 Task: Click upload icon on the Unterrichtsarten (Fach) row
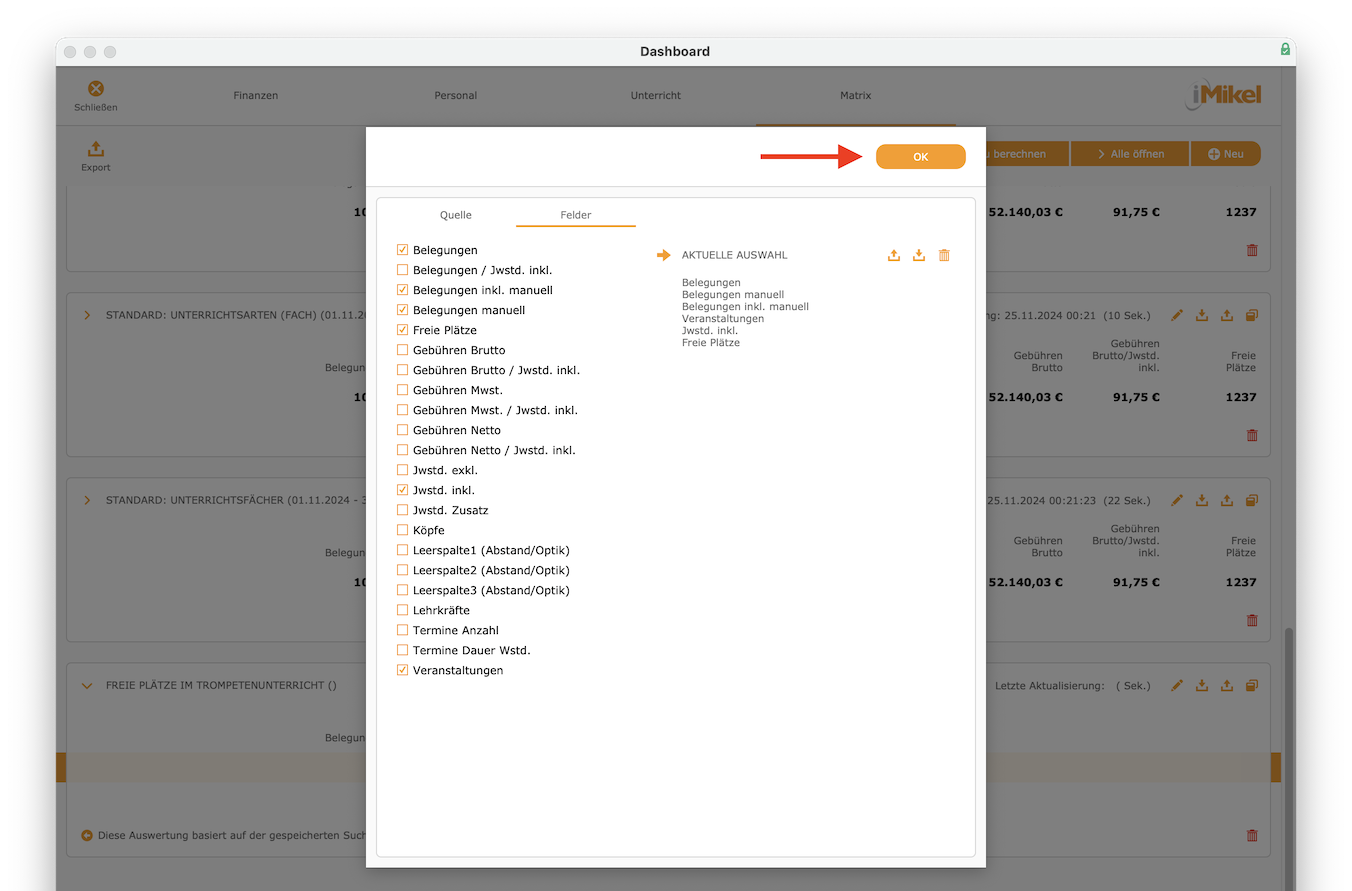pyautogui.click(x=1227, y=315)
